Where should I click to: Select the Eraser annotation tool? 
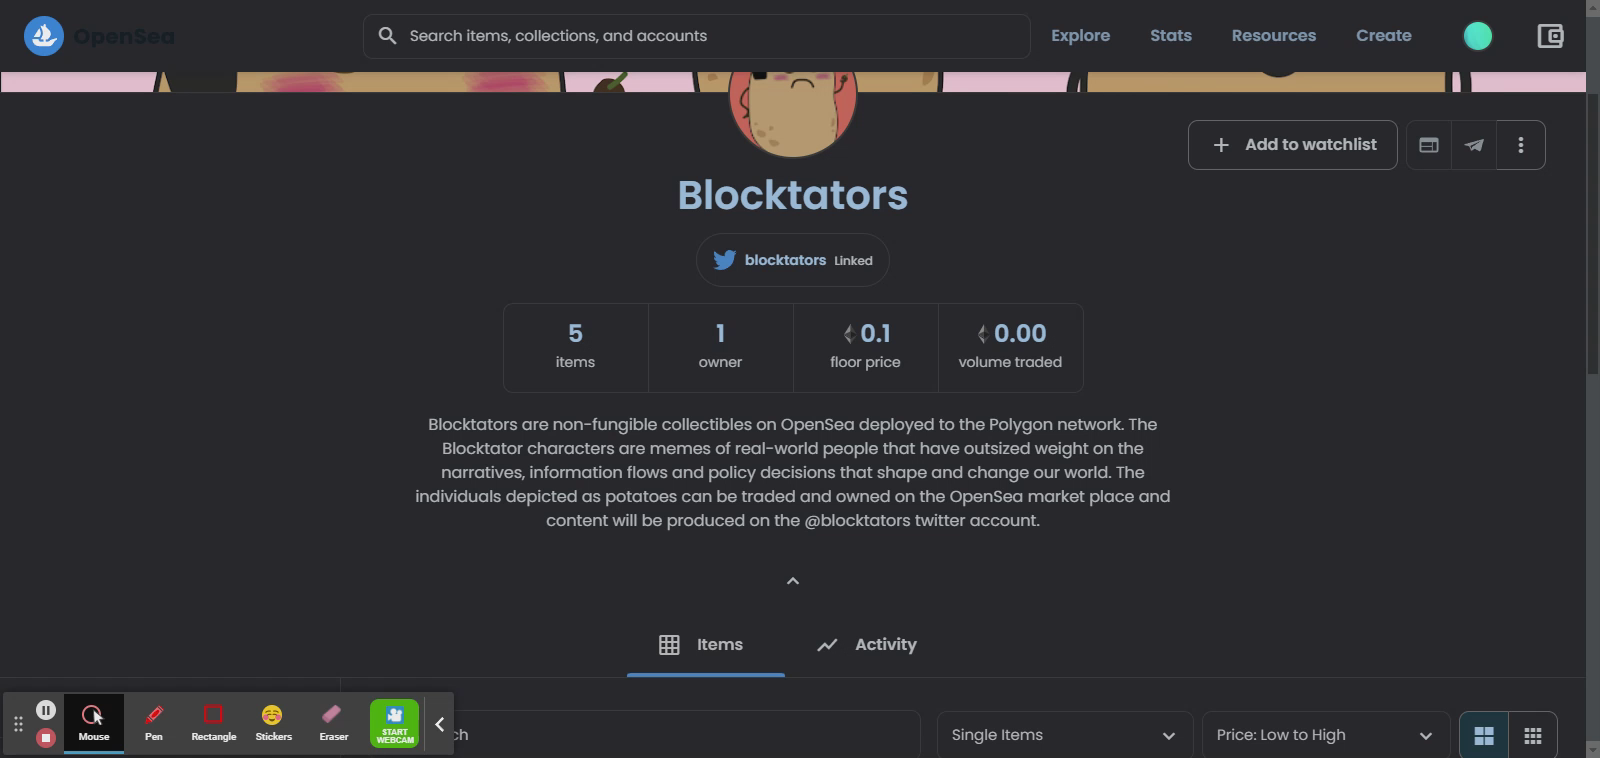coord(334,723)
